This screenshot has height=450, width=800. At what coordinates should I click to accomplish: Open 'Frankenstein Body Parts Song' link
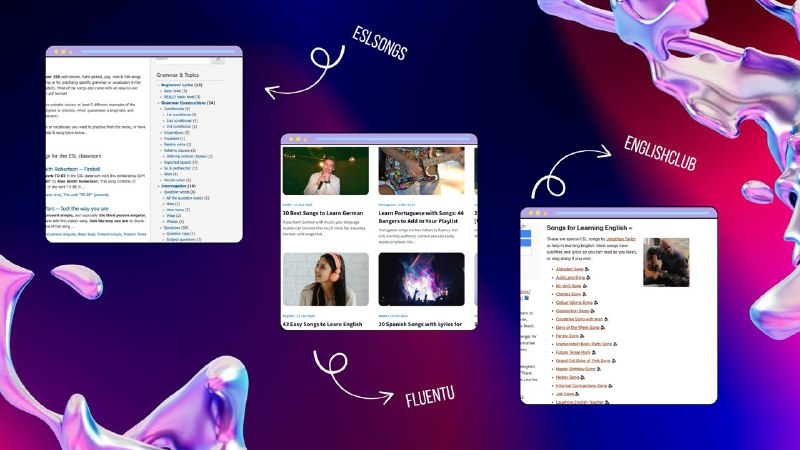(584, 344)
